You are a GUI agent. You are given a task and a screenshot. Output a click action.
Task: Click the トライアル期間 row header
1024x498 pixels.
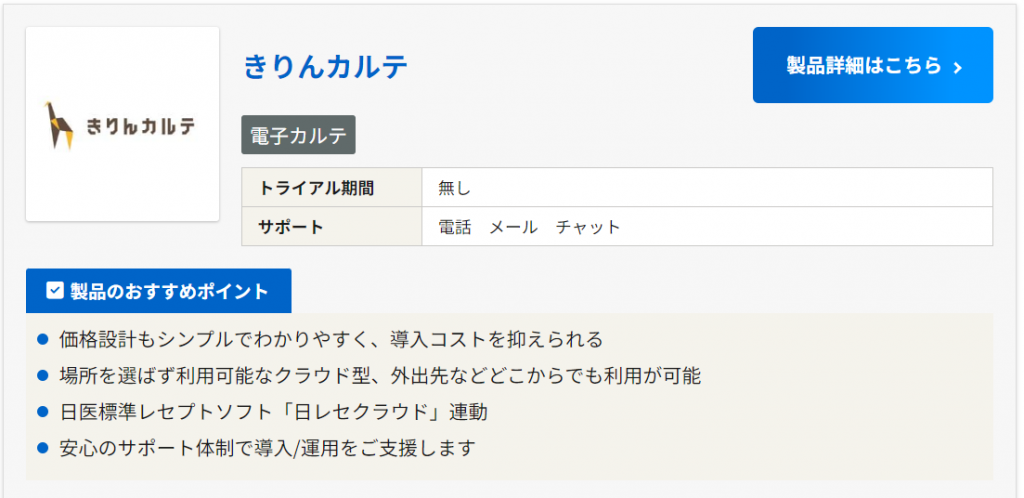point(317,188)
